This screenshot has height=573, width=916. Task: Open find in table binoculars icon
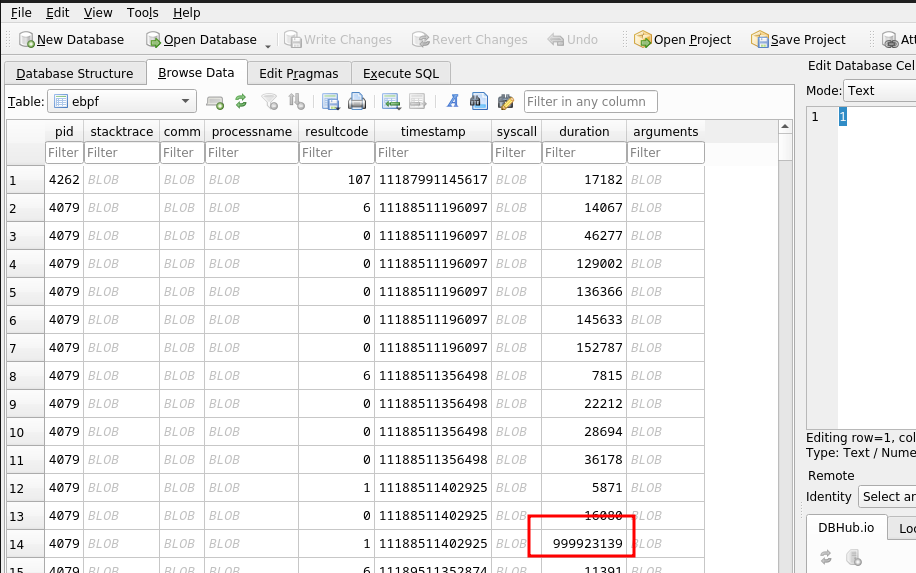[478, 101]
